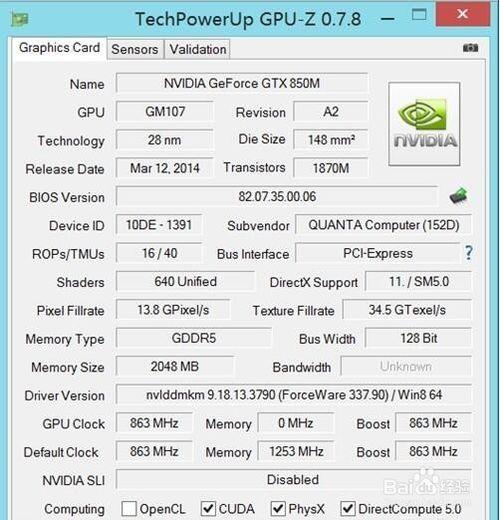Toggle the PhysX checkbox
This screenshot has height=520, width=500.
coord(278,509)
